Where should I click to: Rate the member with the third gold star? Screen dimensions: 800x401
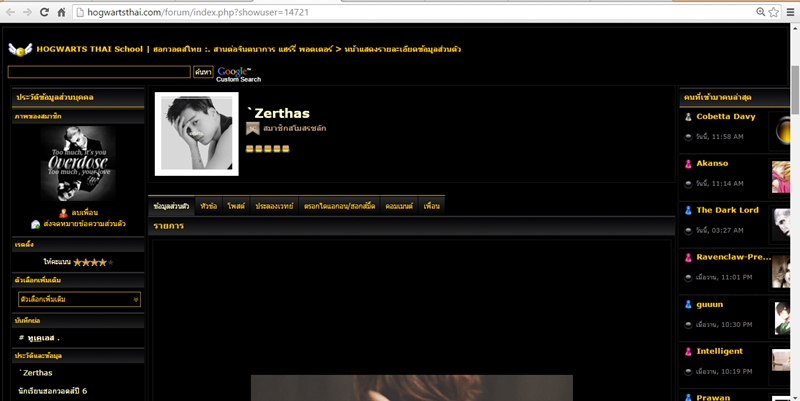click(x=94, y=263)
